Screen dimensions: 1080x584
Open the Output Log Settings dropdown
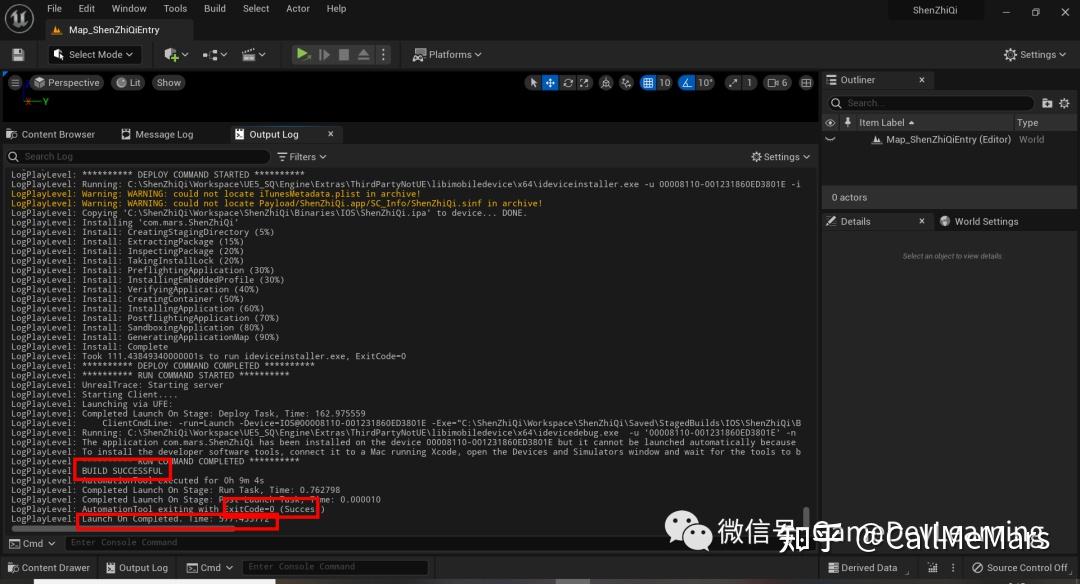click(780, 156)
